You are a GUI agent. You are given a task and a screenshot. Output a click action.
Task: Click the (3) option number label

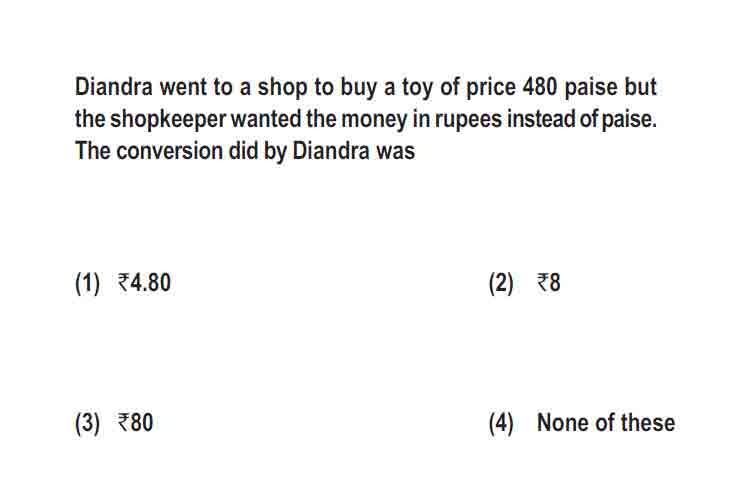click(88, 423)
